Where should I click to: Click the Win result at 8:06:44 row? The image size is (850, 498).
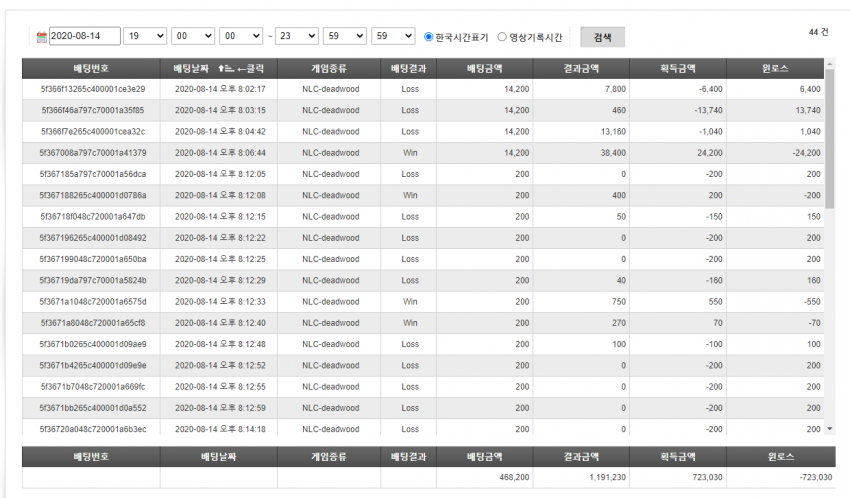410,153
